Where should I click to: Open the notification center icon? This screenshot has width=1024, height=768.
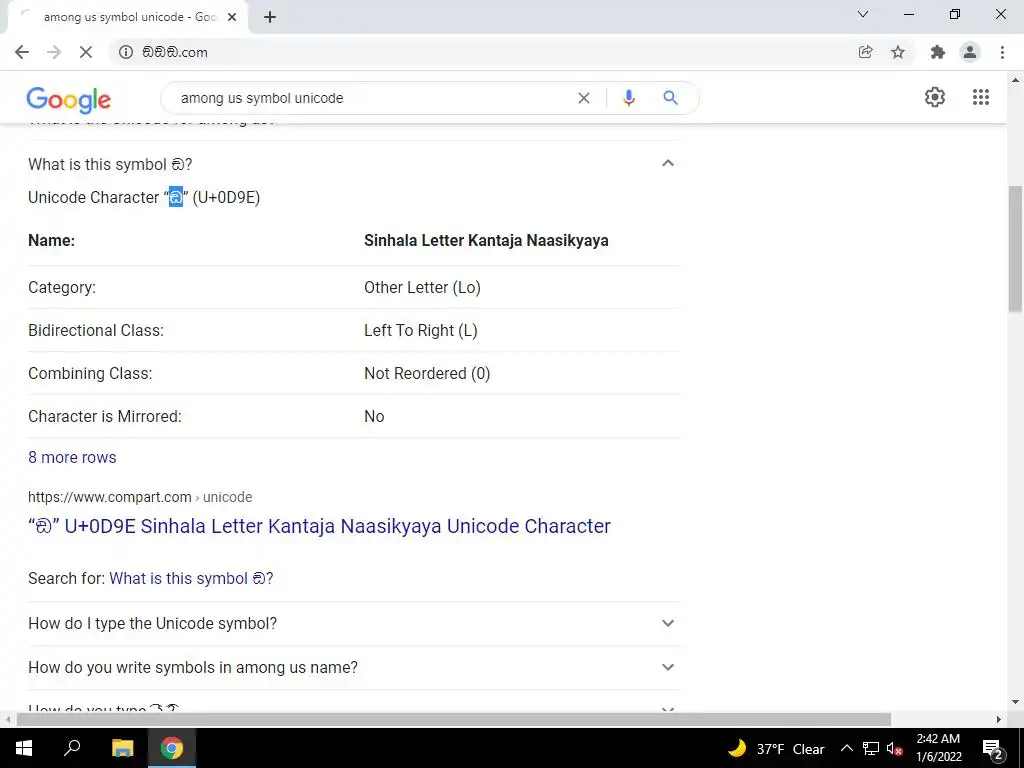pos(993,749)
